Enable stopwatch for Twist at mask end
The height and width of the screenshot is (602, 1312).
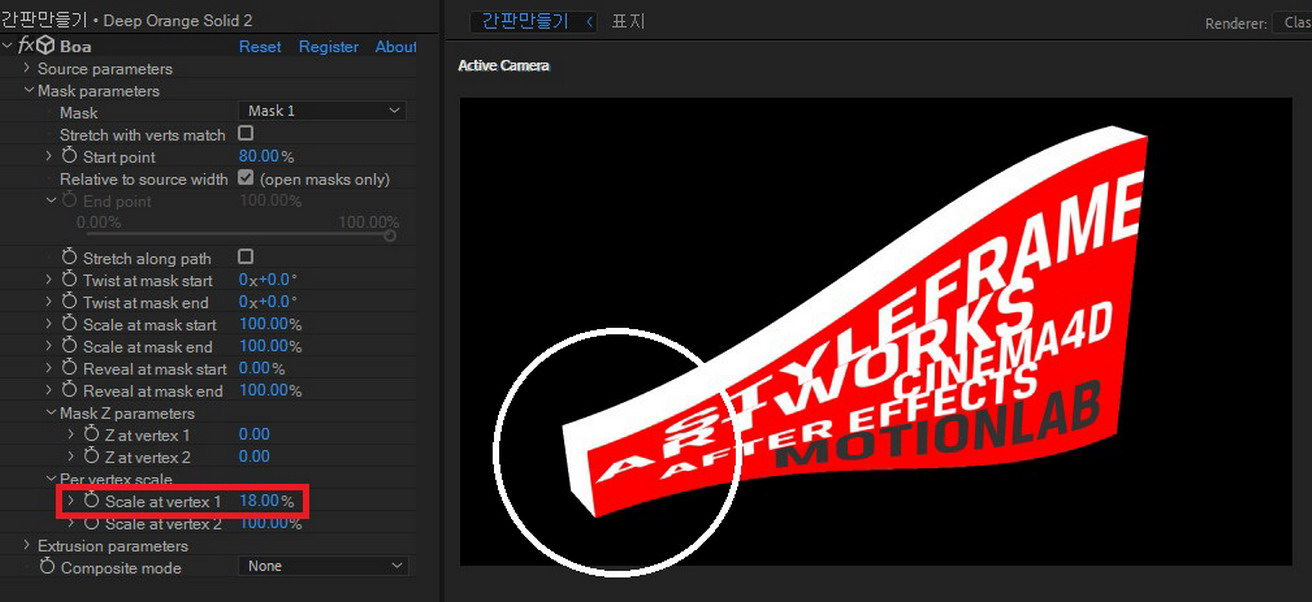69,302
